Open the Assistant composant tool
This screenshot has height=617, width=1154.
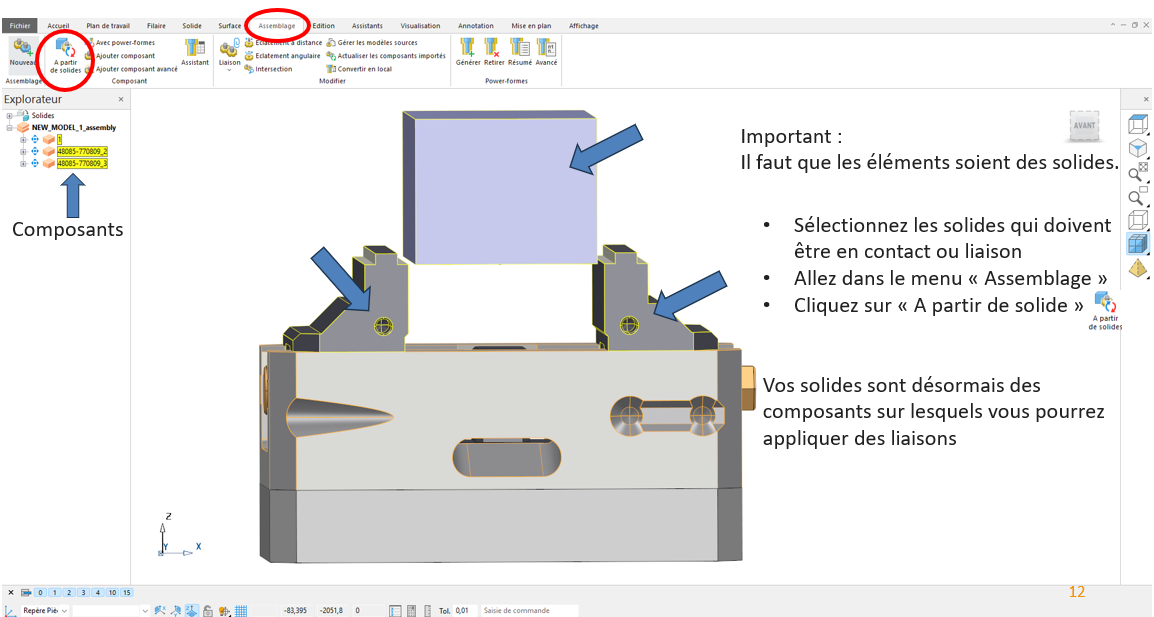coord(195,52)
